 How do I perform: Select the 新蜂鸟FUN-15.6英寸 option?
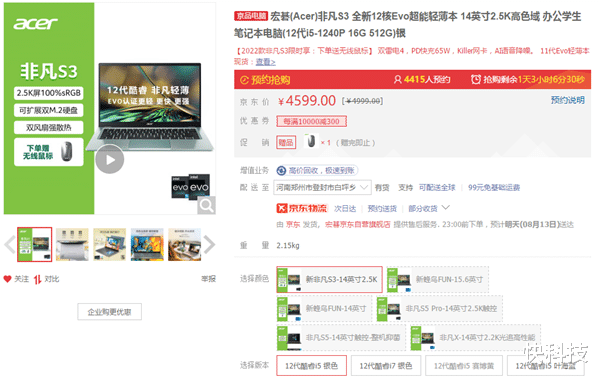(x=437, y=280)
